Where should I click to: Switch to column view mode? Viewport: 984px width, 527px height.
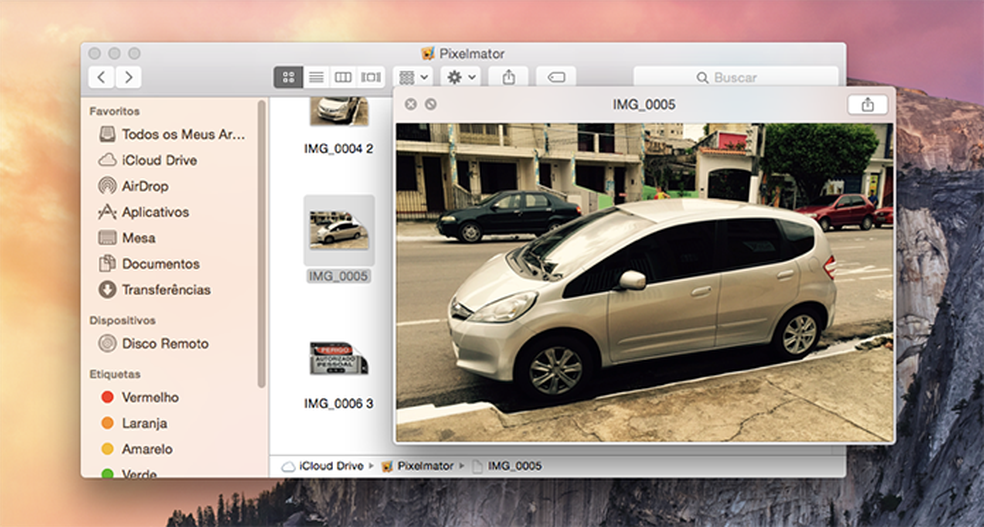pos(343,77)
